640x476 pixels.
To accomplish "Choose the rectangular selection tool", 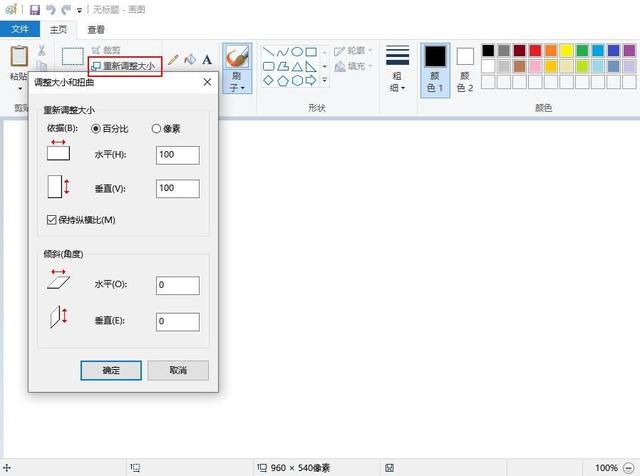I will point(73,56).
